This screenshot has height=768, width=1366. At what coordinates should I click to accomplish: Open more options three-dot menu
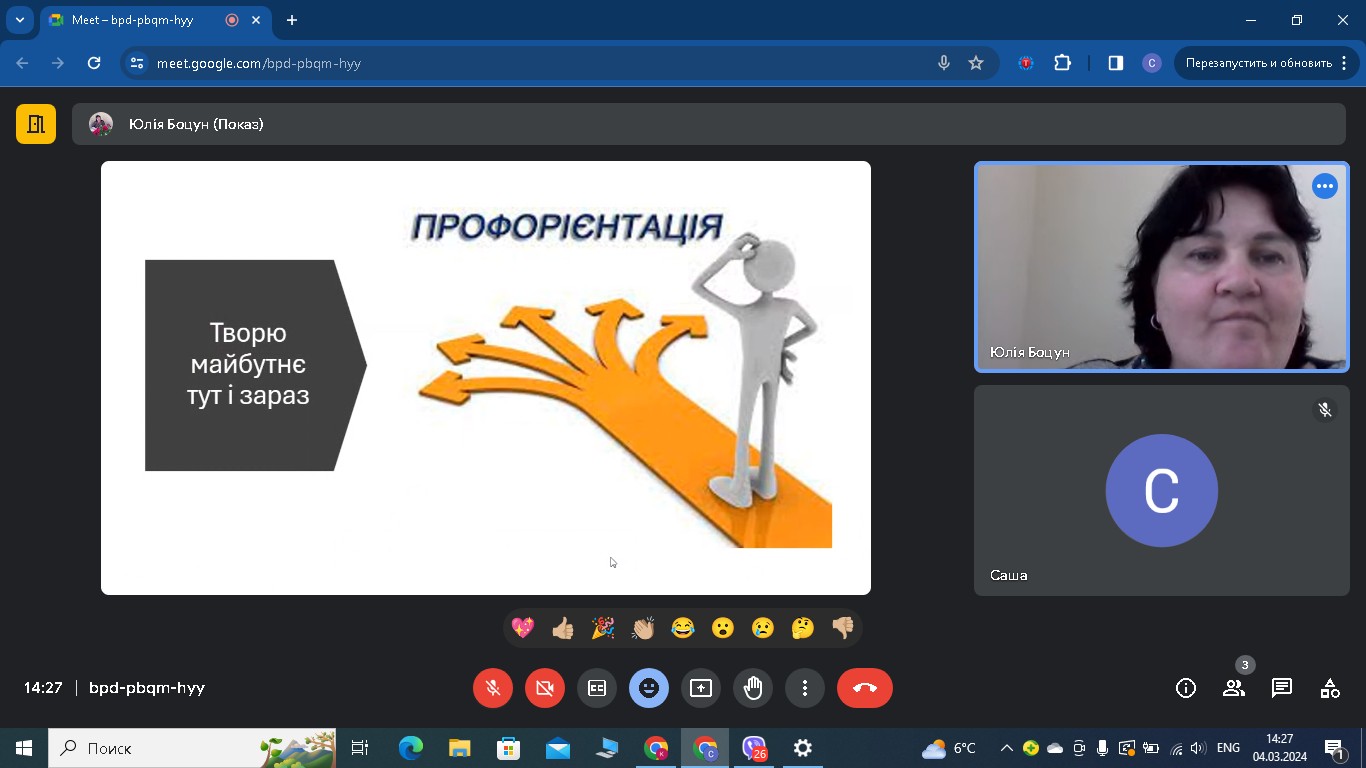pos(805,688)
